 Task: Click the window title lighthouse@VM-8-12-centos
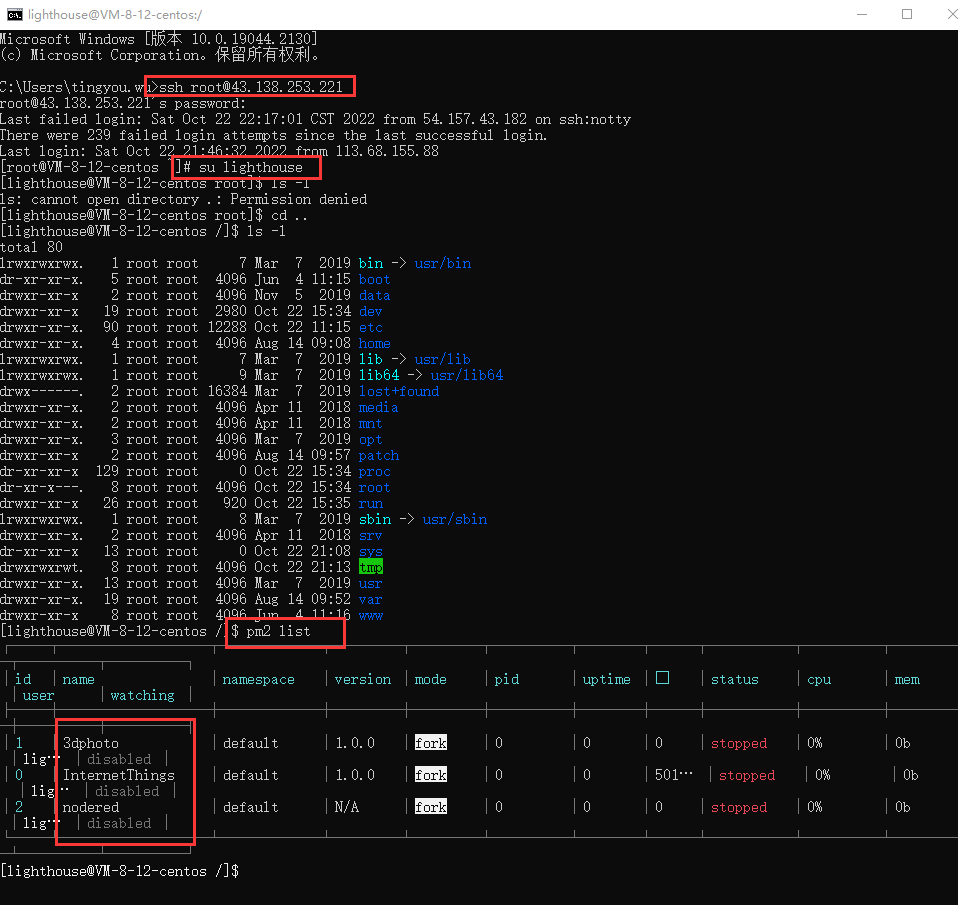115,15
